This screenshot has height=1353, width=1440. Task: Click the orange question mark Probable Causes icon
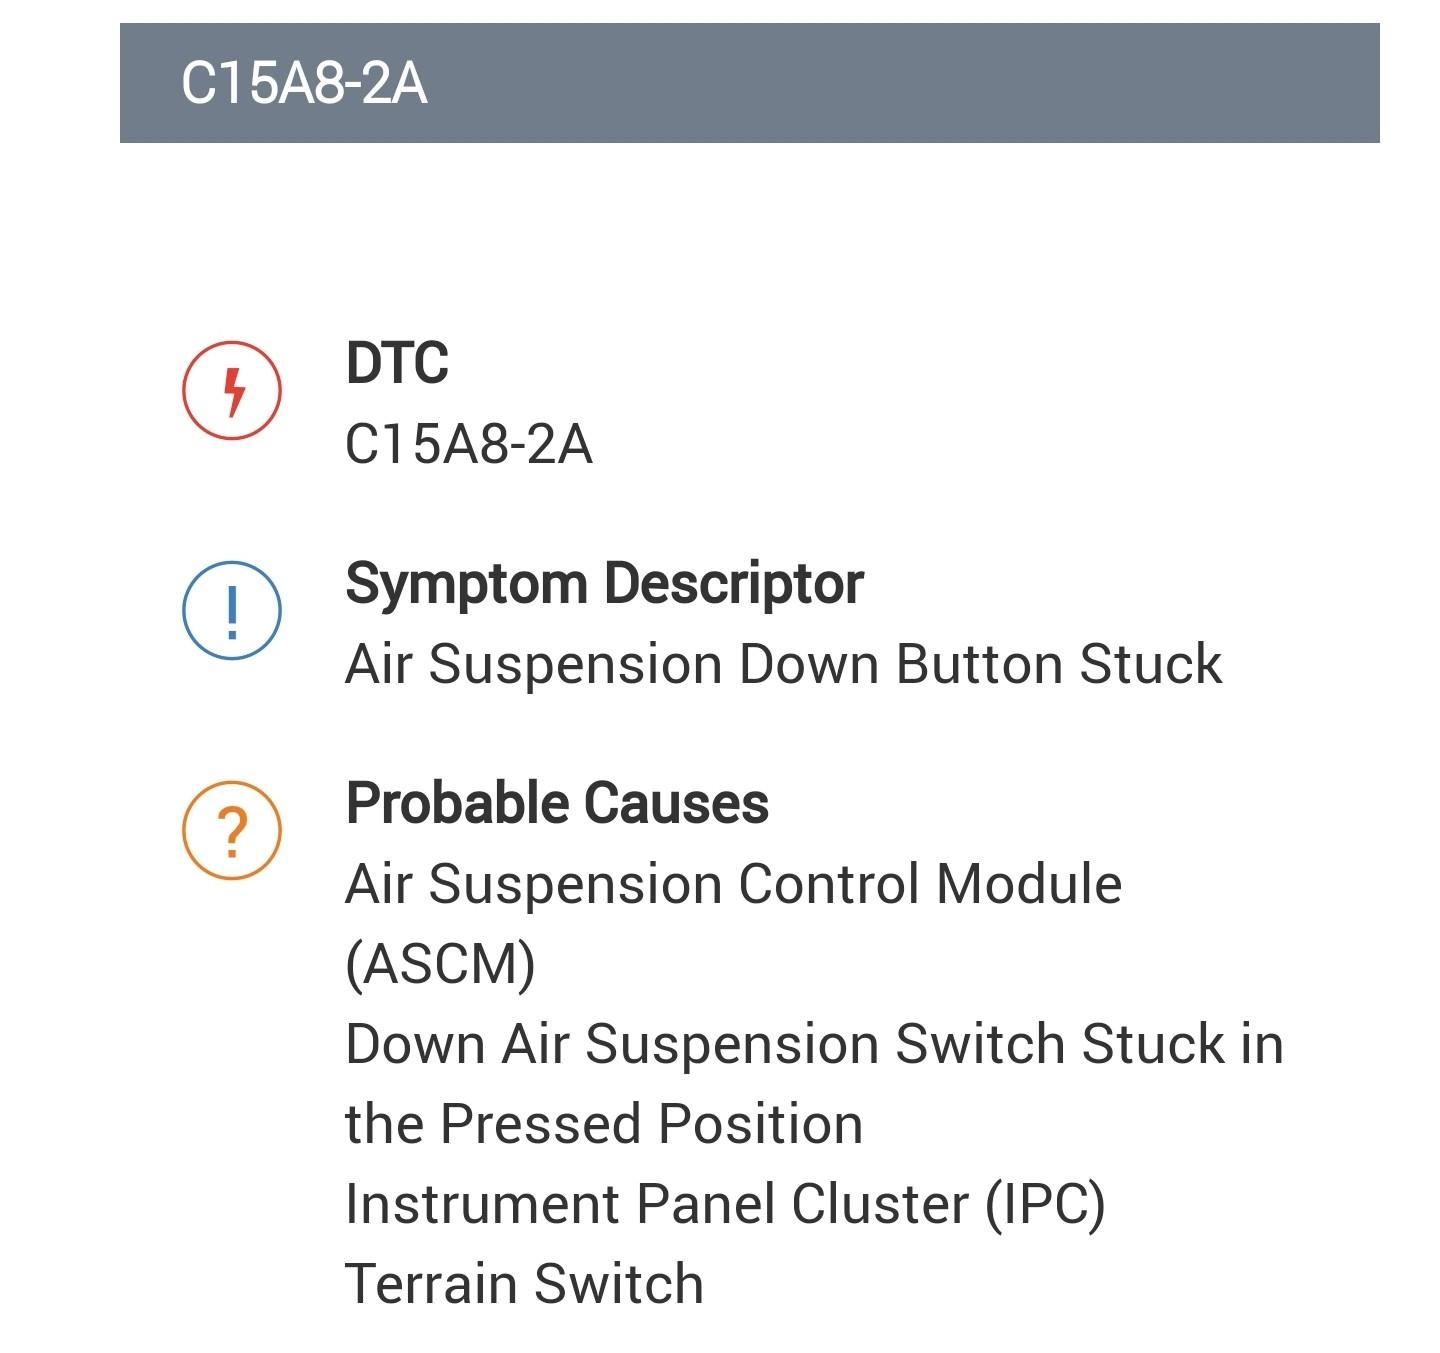(231, 830)
